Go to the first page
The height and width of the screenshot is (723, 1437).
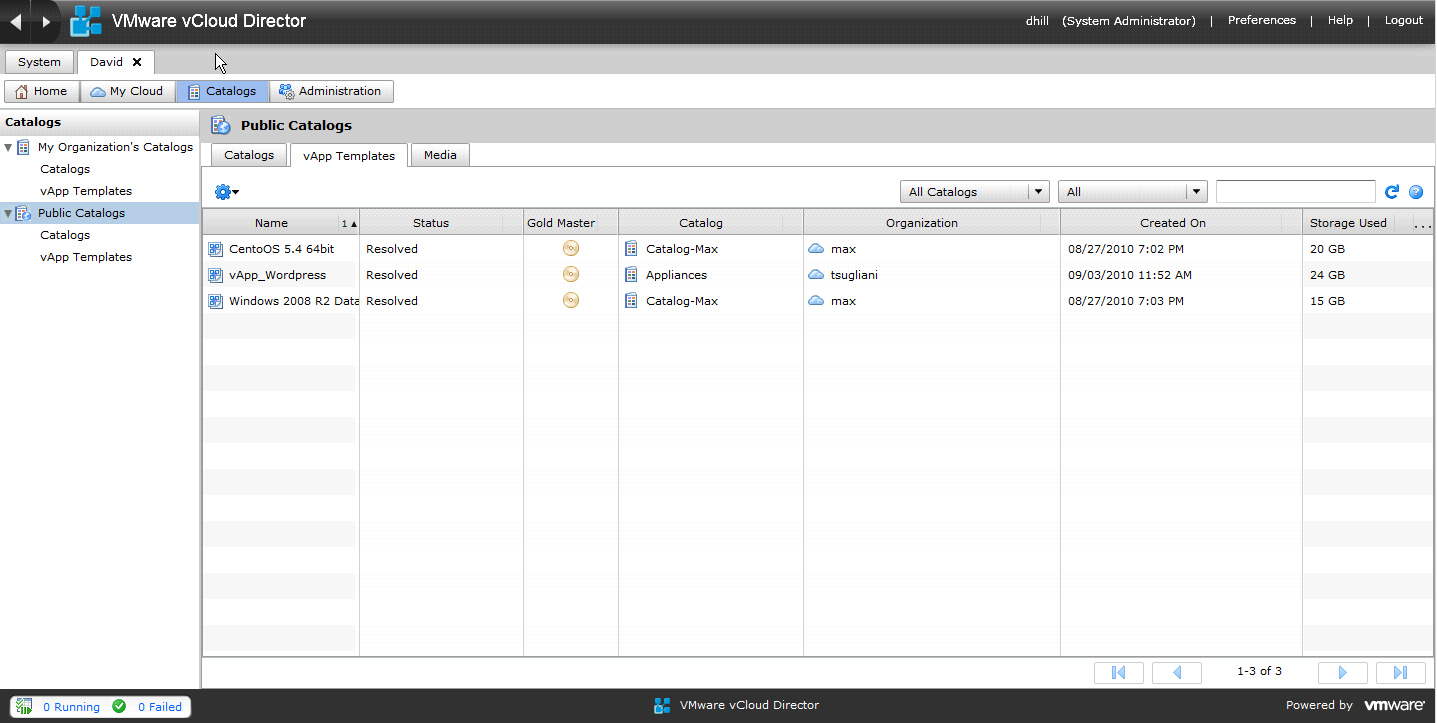point(1119,672)
